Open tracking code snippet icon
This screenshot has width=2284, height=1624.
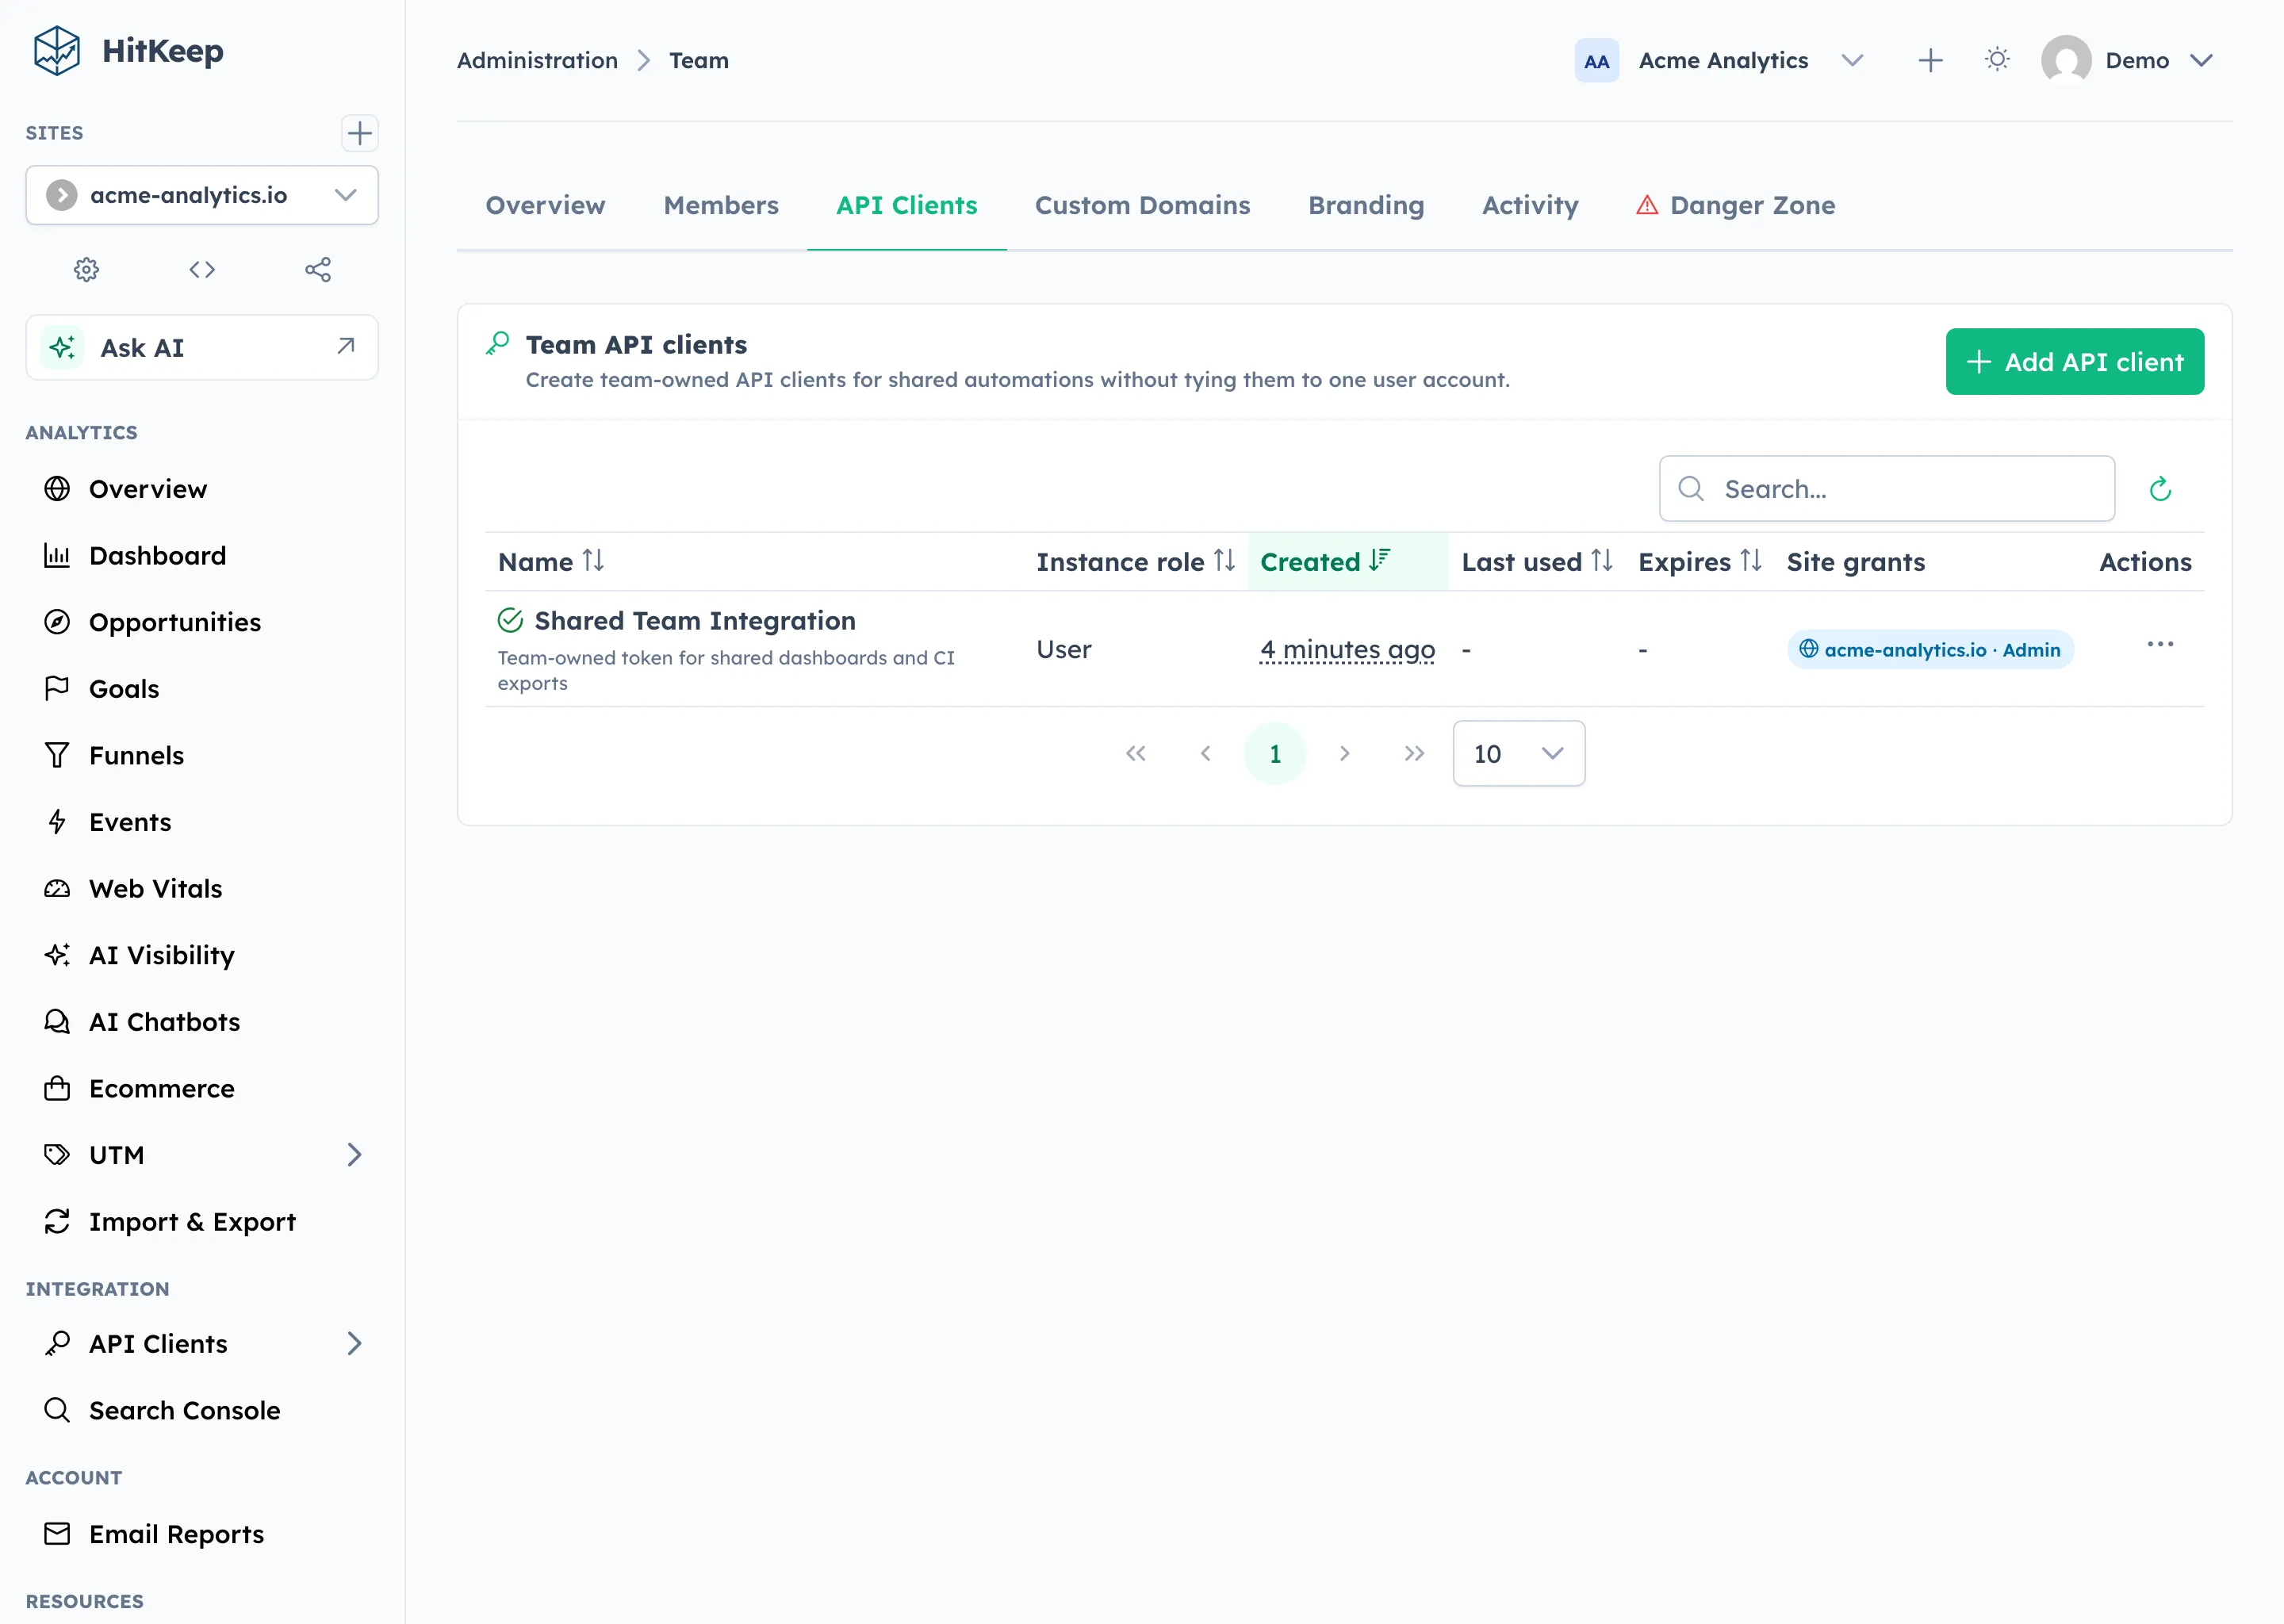coord(202,269)
